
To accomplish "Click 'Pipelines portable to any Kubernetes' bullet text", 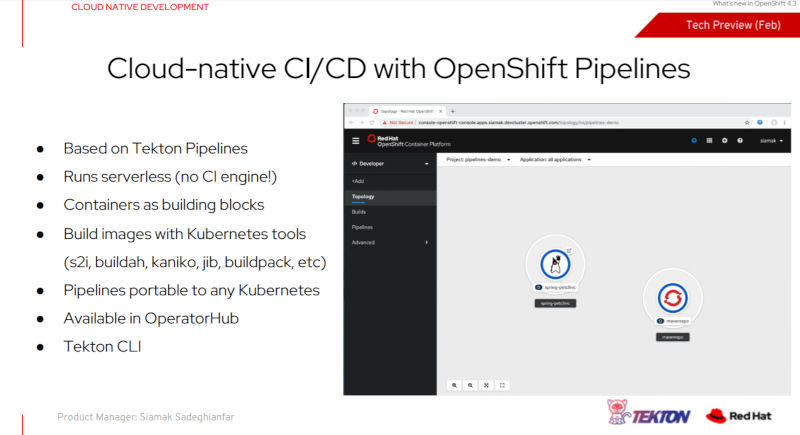I will click(192, 290).
